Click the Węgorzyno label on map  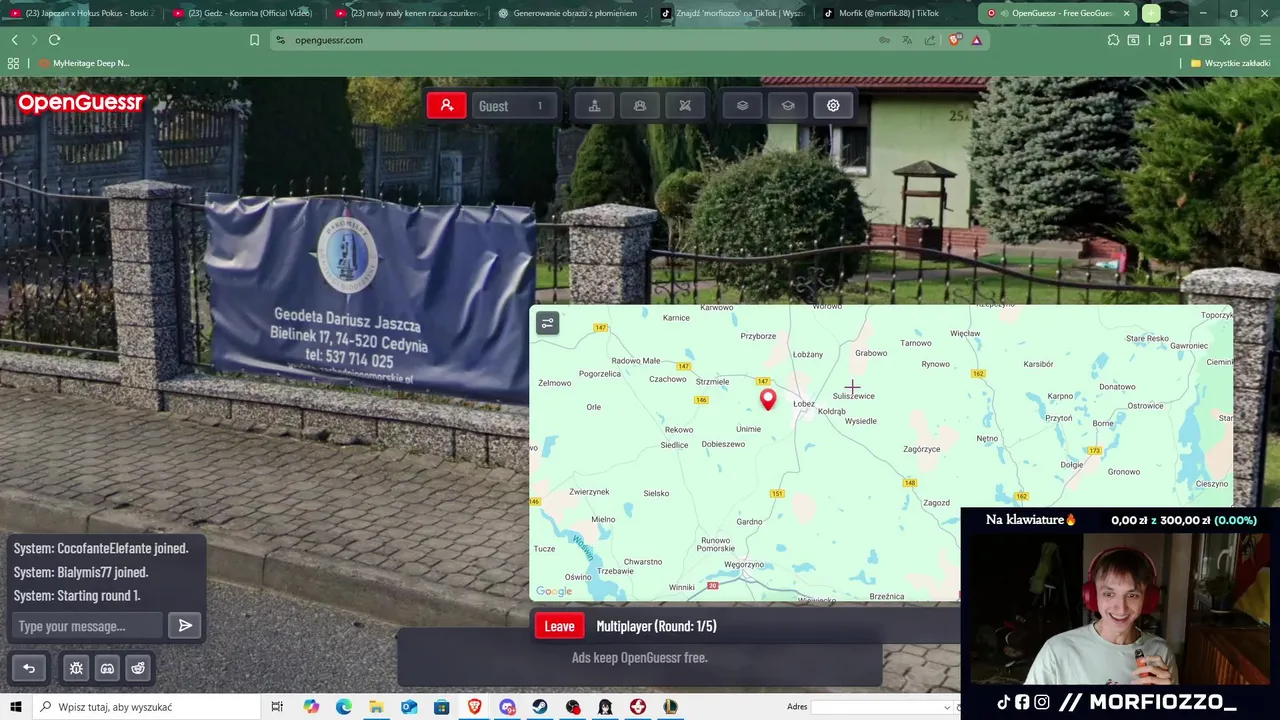click(744, 564)
